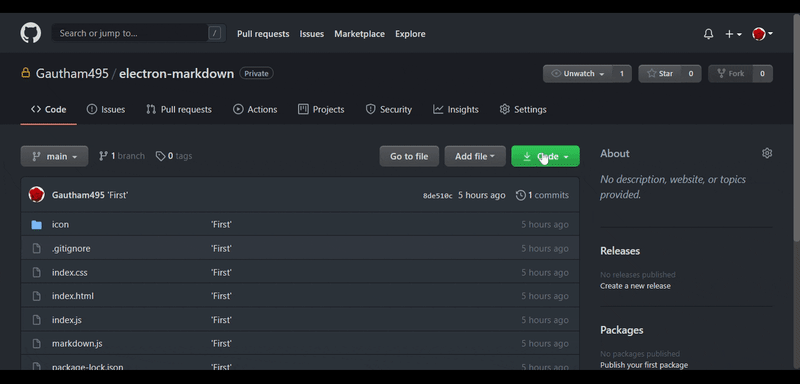Expand the green Code dropdown
The image size is (800, 384).
[x=545, y=156]
